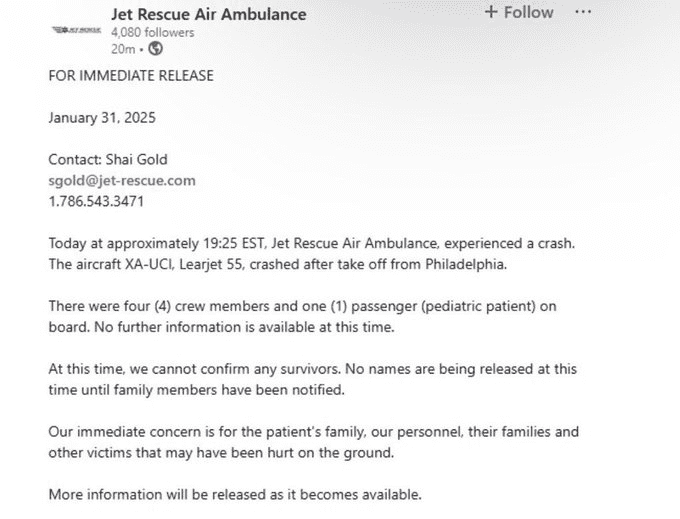Open Jet Rescue Air Ambulance profile name
Screen dimensions: 680x519
(209, 14)
